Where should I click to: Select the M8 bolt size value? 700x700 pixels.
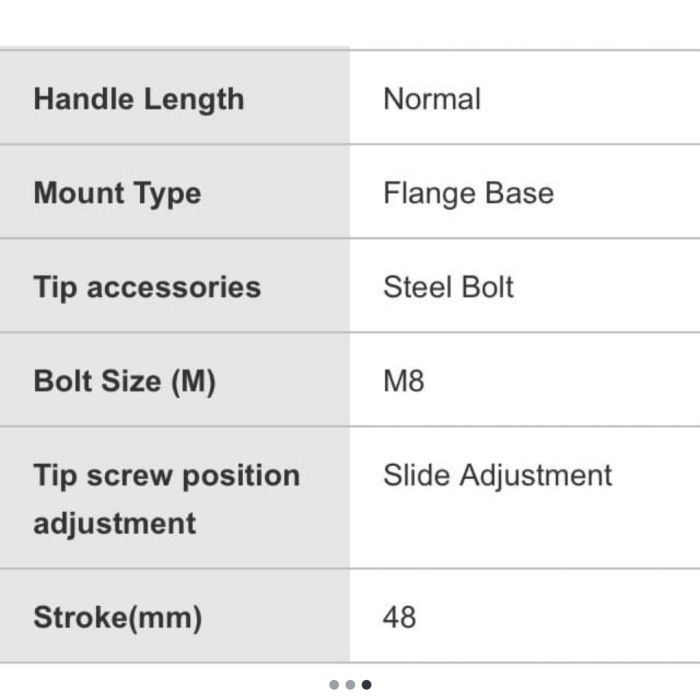pos(404,381)
